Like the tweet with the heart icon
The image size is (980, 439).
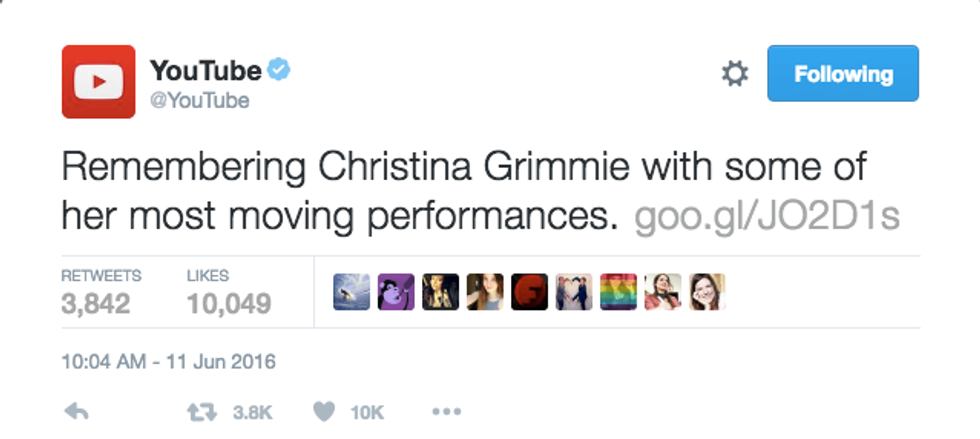323,411
